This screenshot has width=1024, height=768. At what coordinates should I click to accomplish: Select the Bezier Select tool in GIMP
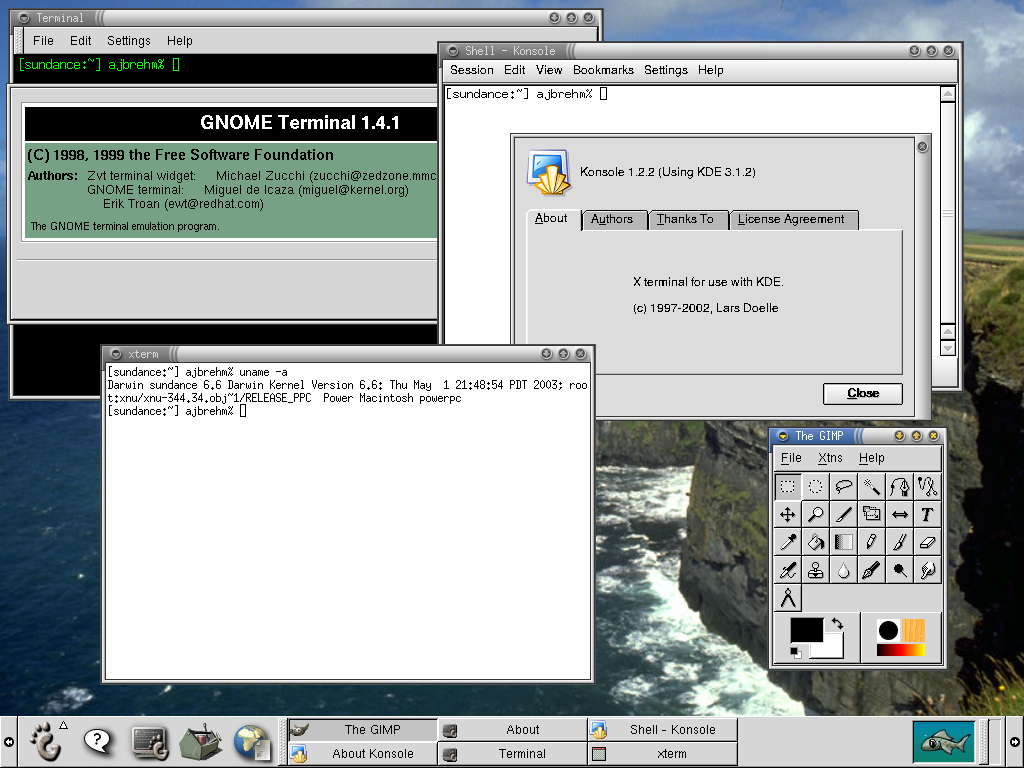point(899,487)
